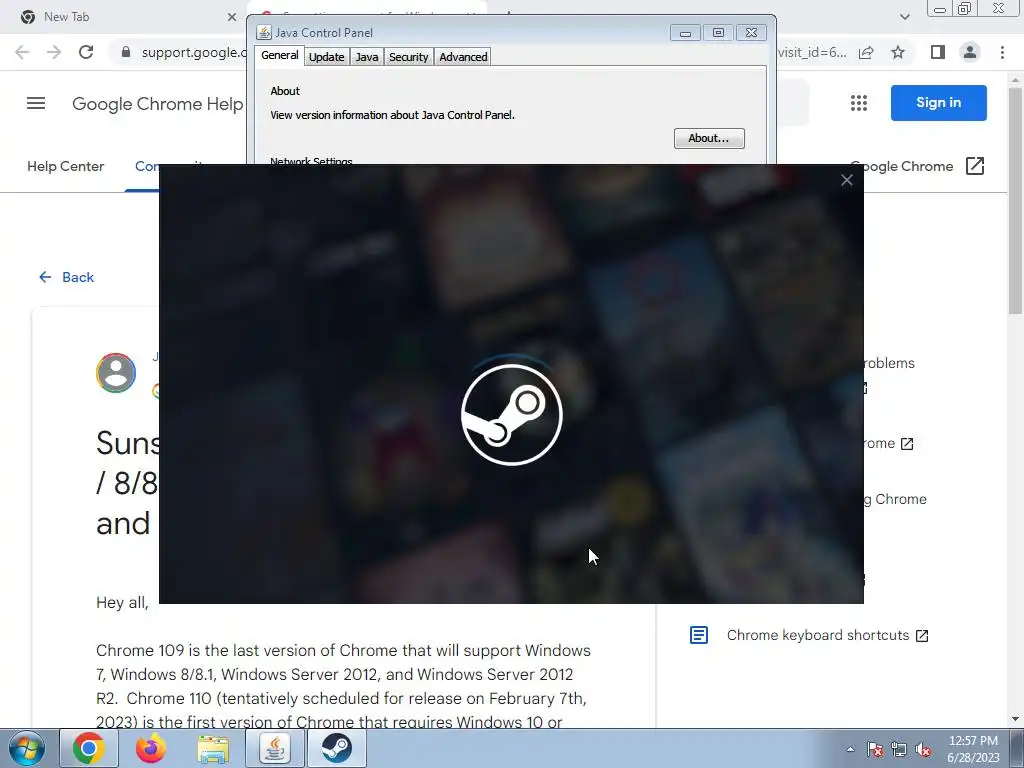Open Chrome three-dot menu

(1002, 52)
